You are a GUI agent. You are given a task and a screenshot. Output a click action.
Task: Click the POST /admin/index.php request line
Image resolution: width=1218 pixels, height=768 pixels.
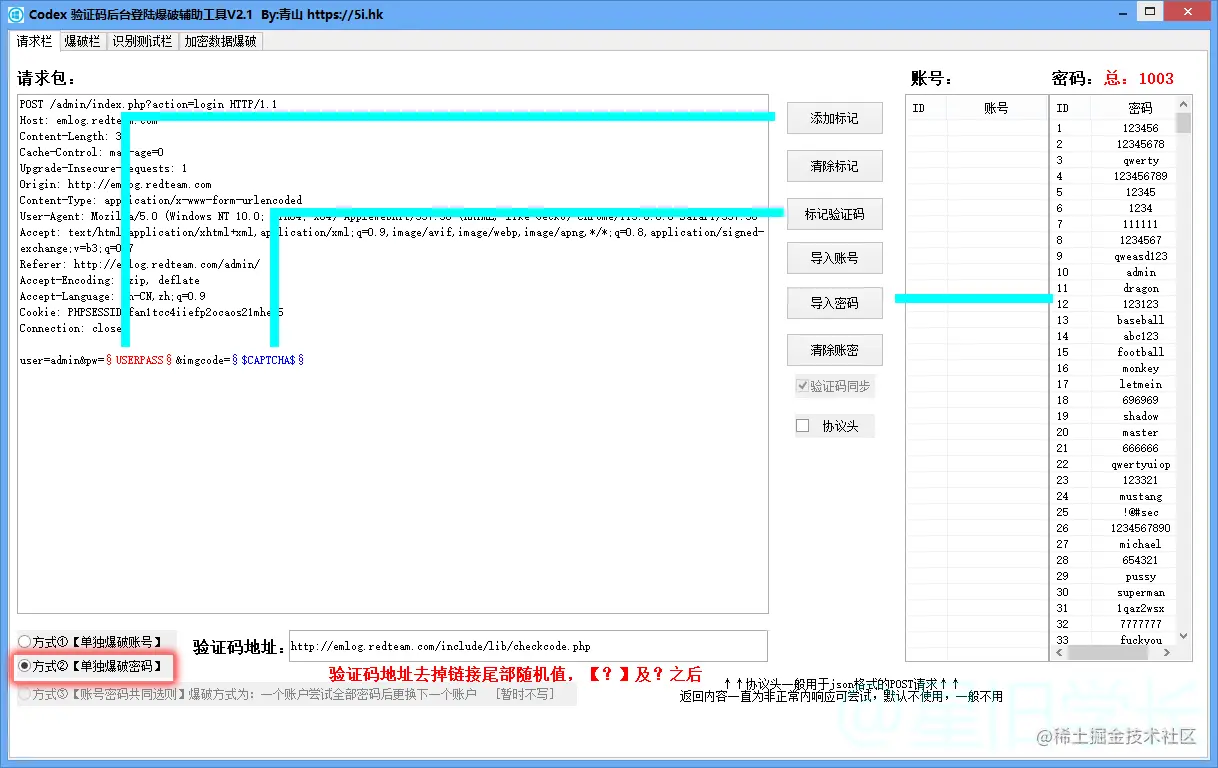pyautogui.click(x=148, y=104)
